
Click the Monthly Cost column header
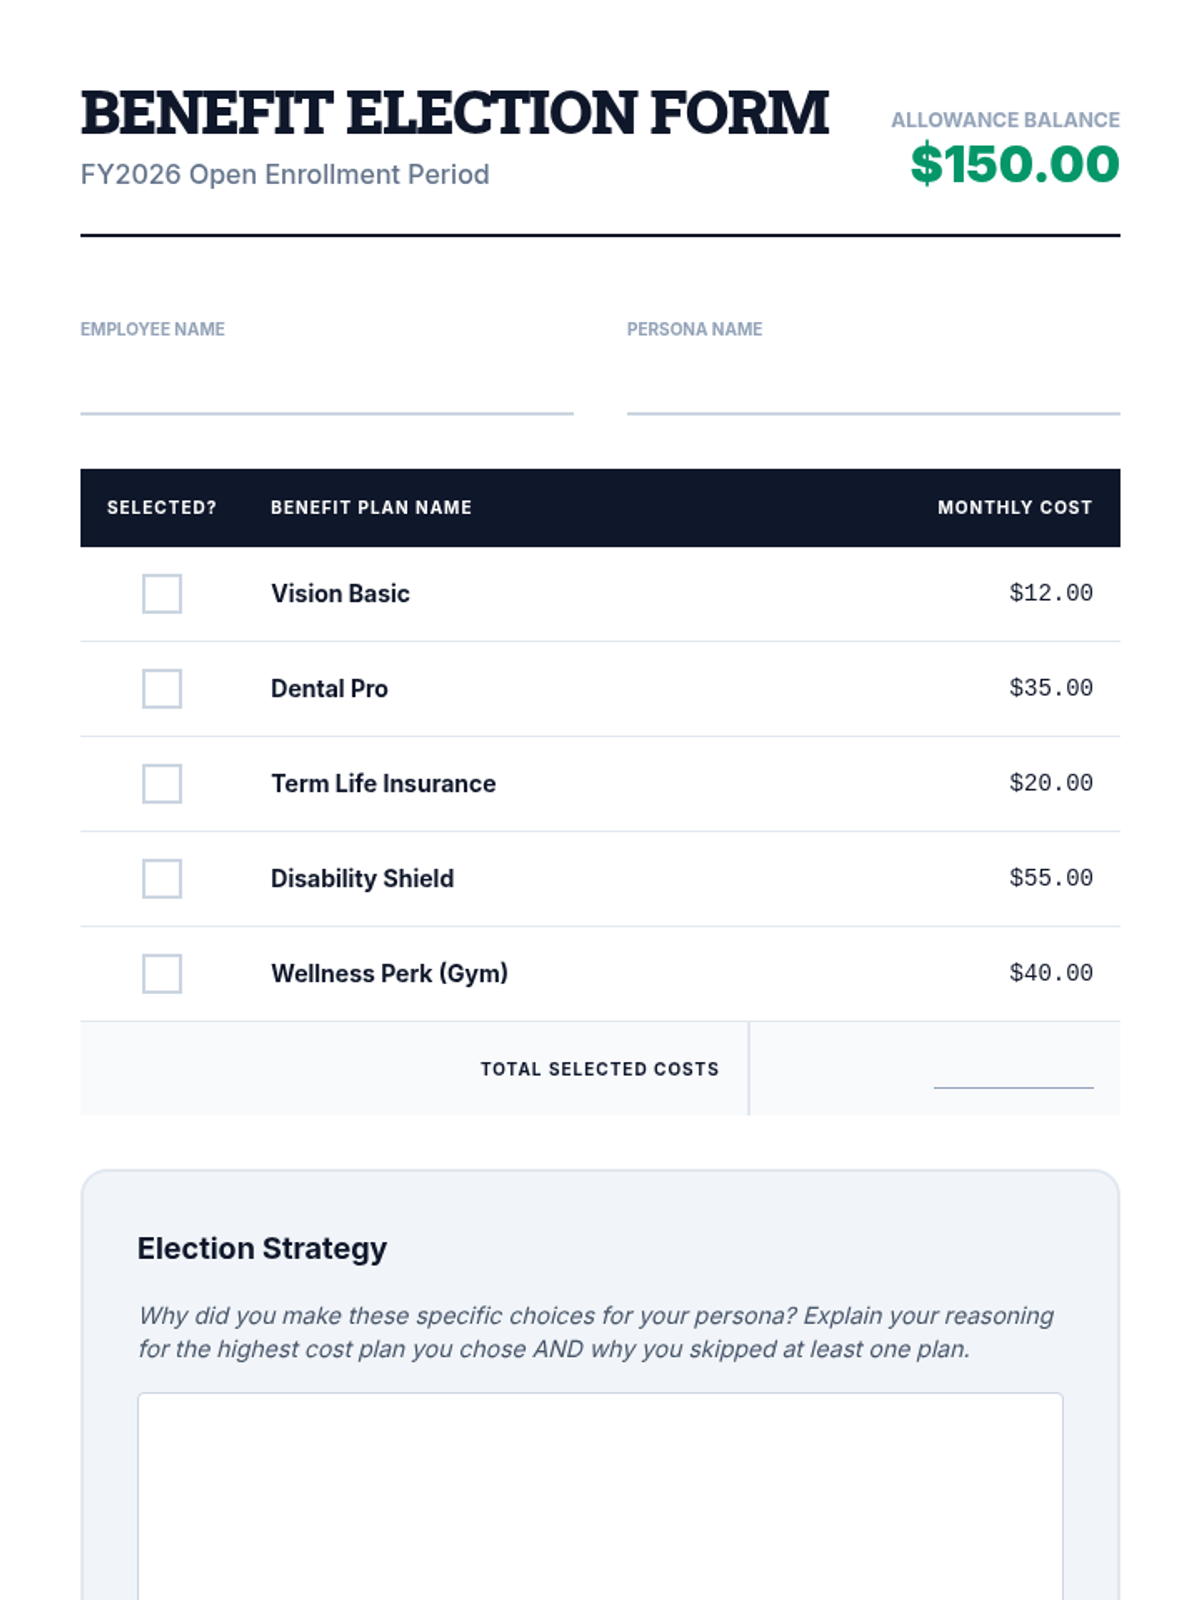(1015, 507)
